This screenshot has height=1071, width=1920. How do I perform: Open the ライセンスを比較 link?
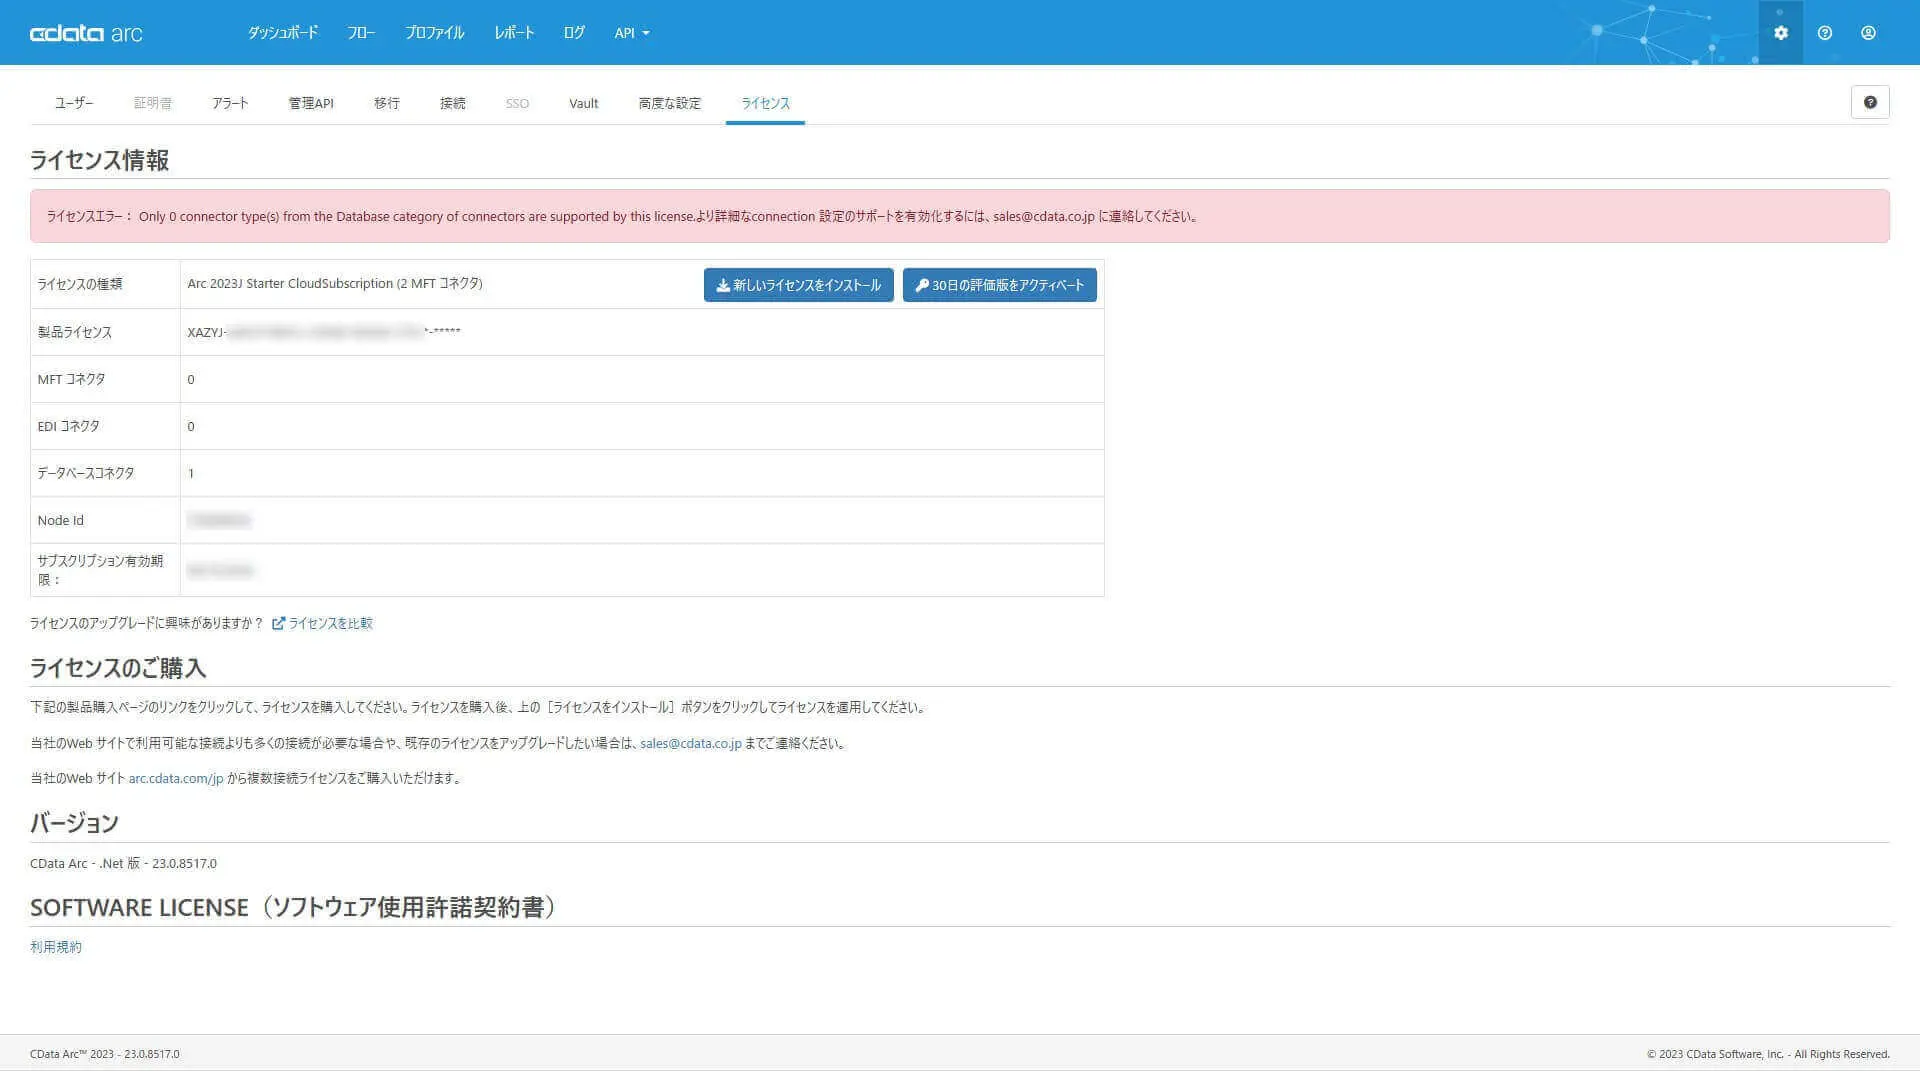click(x=322, y=623)
